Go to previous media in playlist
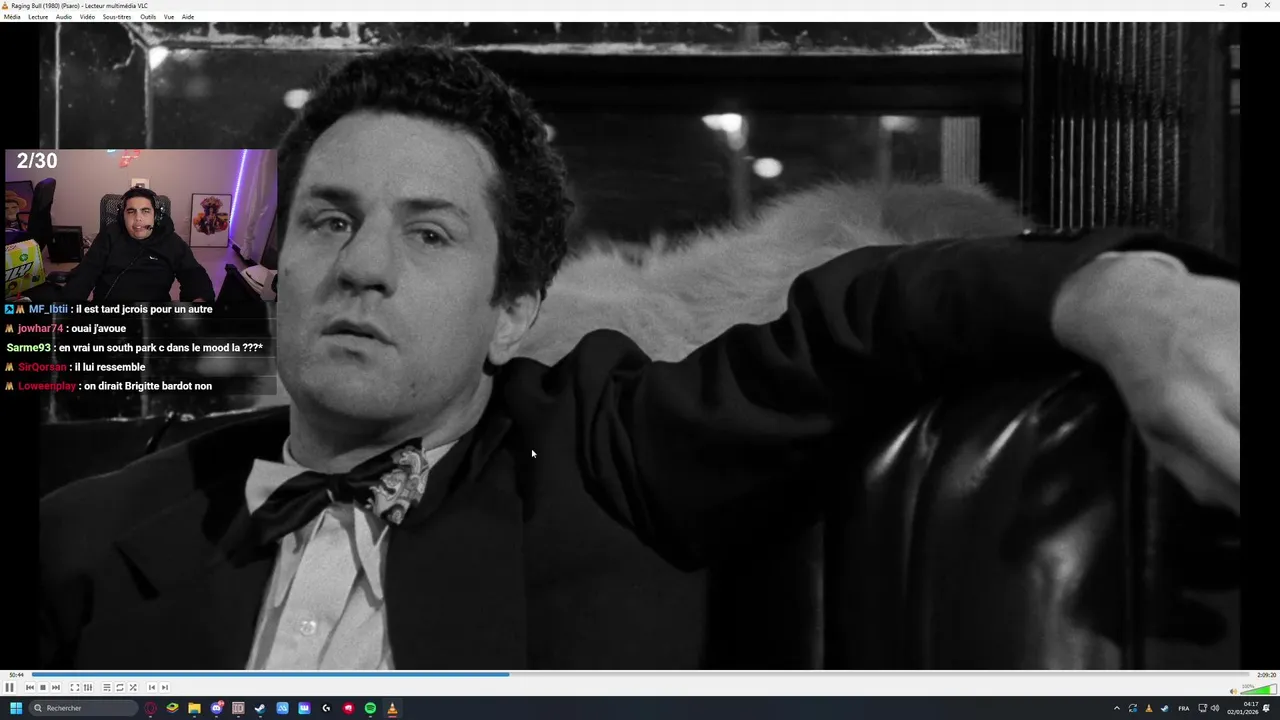Screen dimensions: 1280x720 30,687
